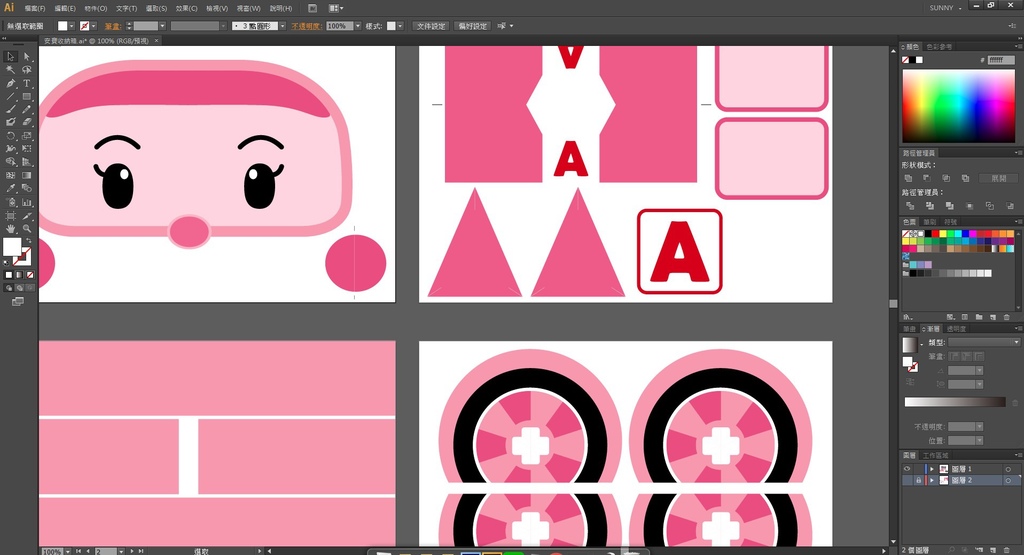Screen dimensions: 1024x555
Task: Toggle lock icon on 圖層 2
Action: (918, 481)
